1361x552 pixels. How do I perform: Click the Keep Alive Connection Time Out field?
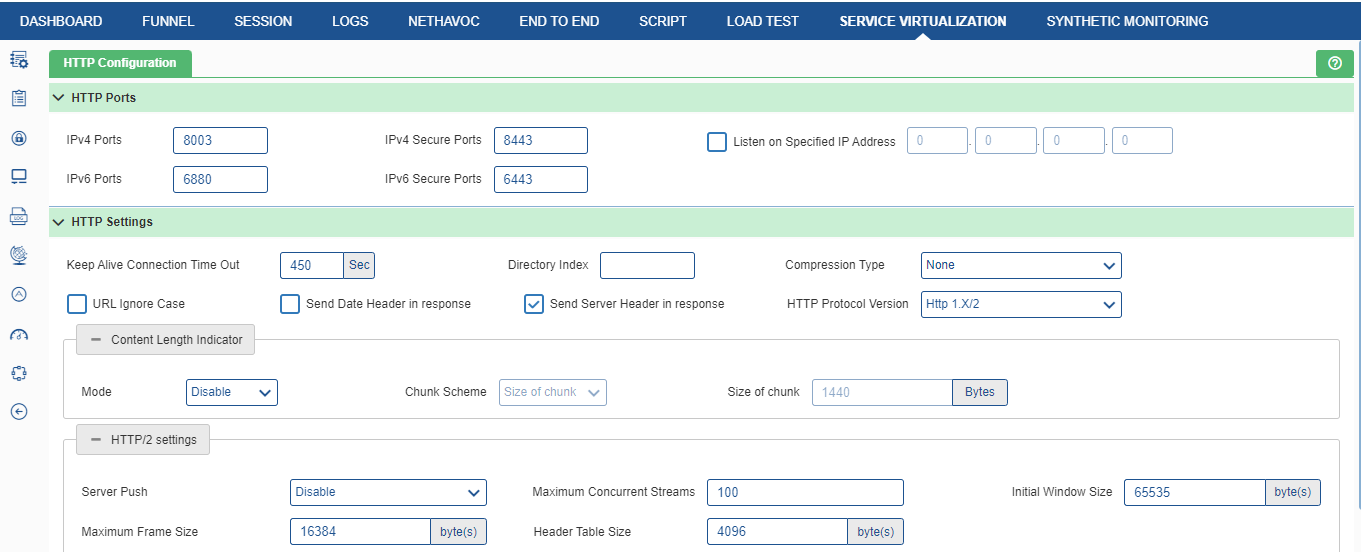[x=312, y=265]
